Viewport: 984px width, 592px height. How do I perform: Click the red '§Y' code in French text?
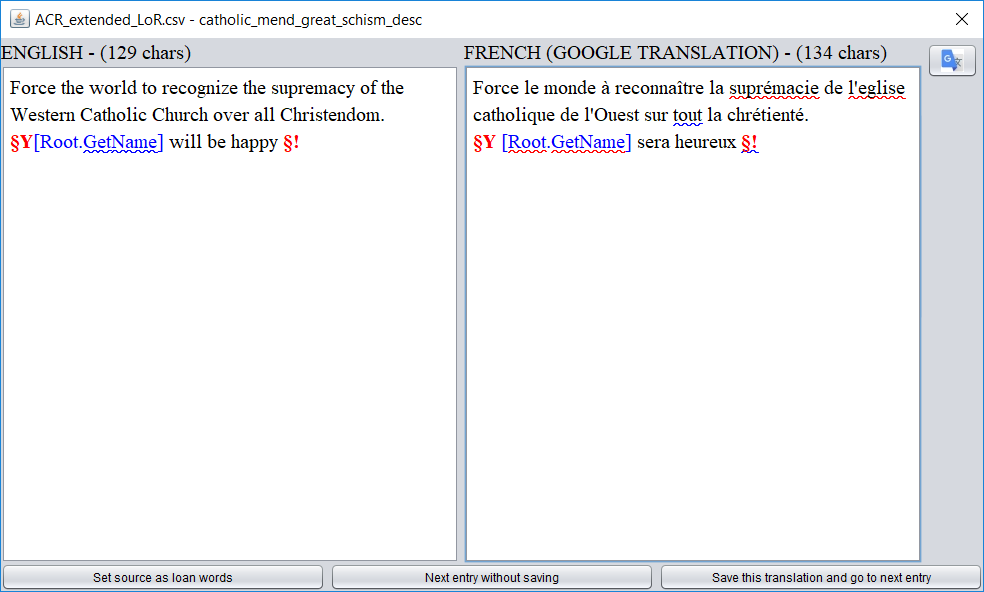(x=484, y=143)
